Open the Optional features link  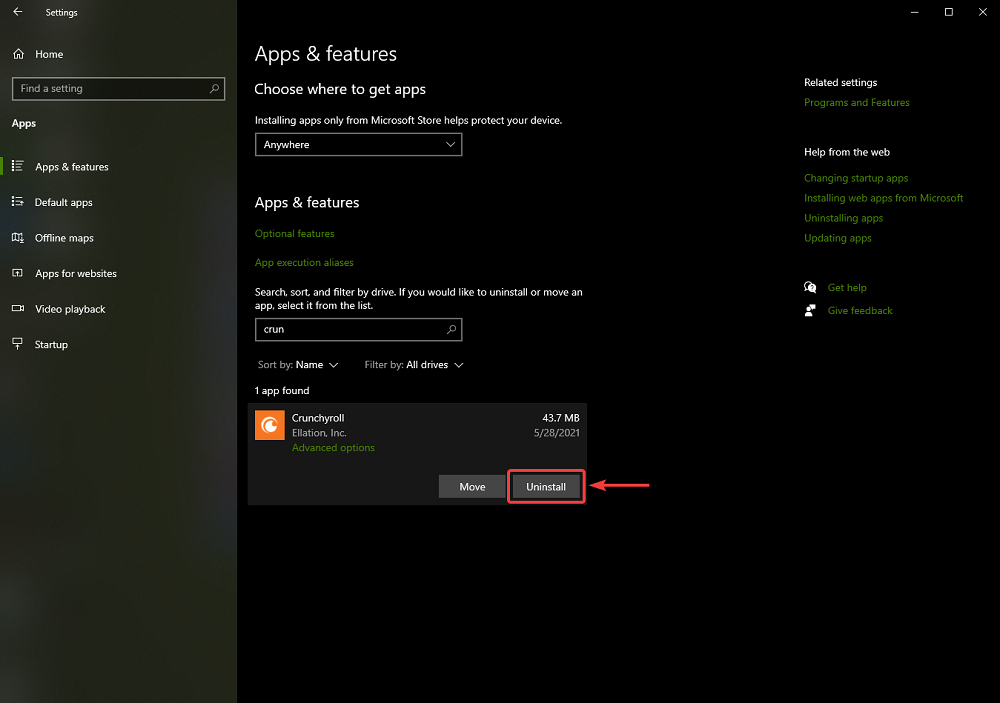coord(294,234)
